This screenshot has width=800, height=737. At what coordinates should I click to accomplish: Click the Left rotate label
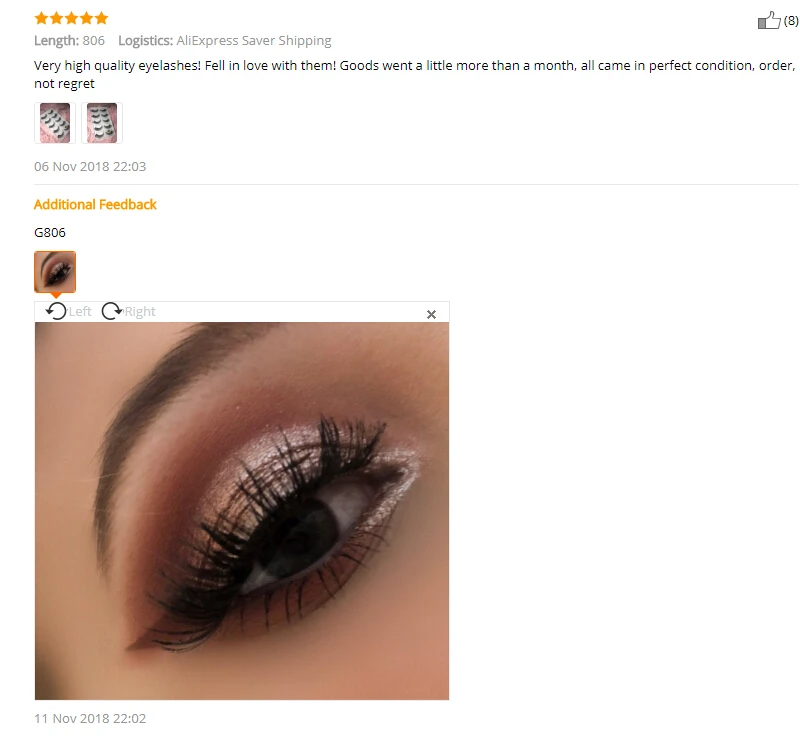(x=80, y=311)
